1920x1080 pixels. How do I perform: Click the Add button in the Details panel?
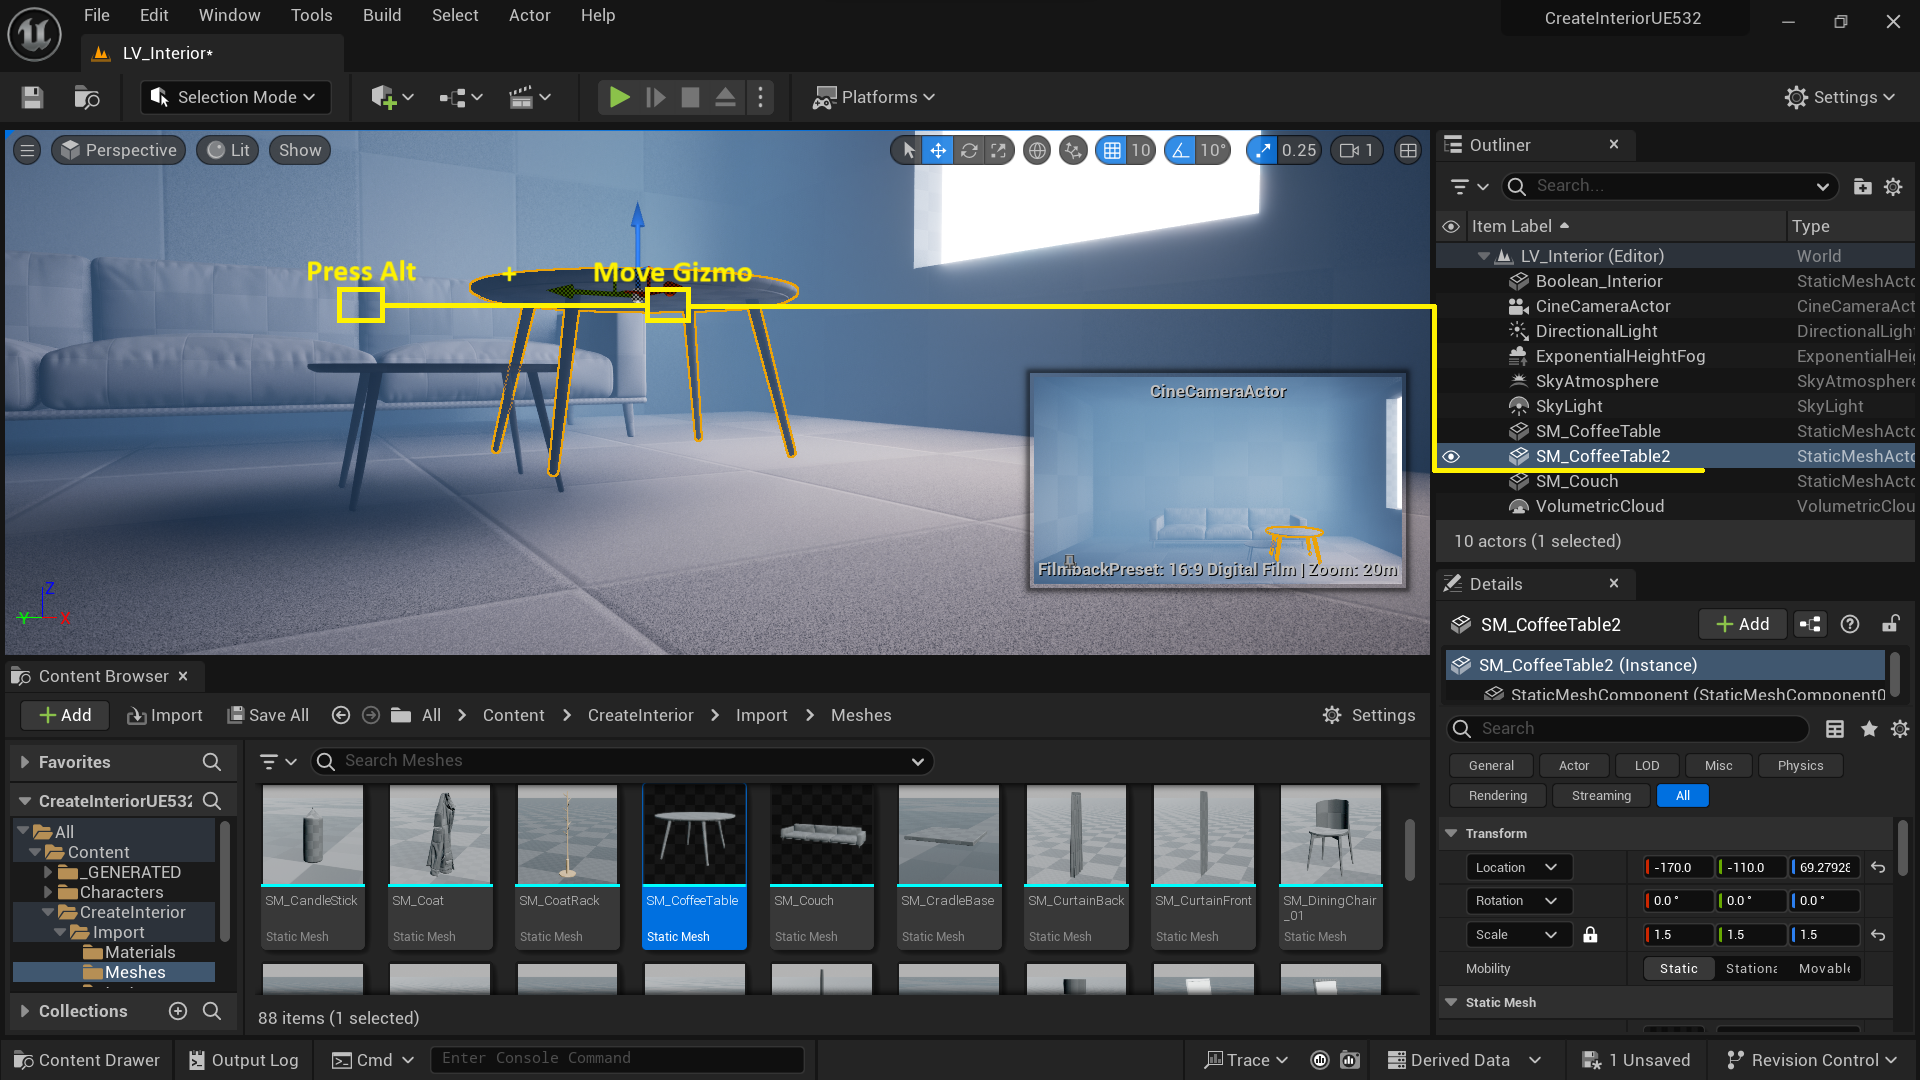(x=1742, y=624)
